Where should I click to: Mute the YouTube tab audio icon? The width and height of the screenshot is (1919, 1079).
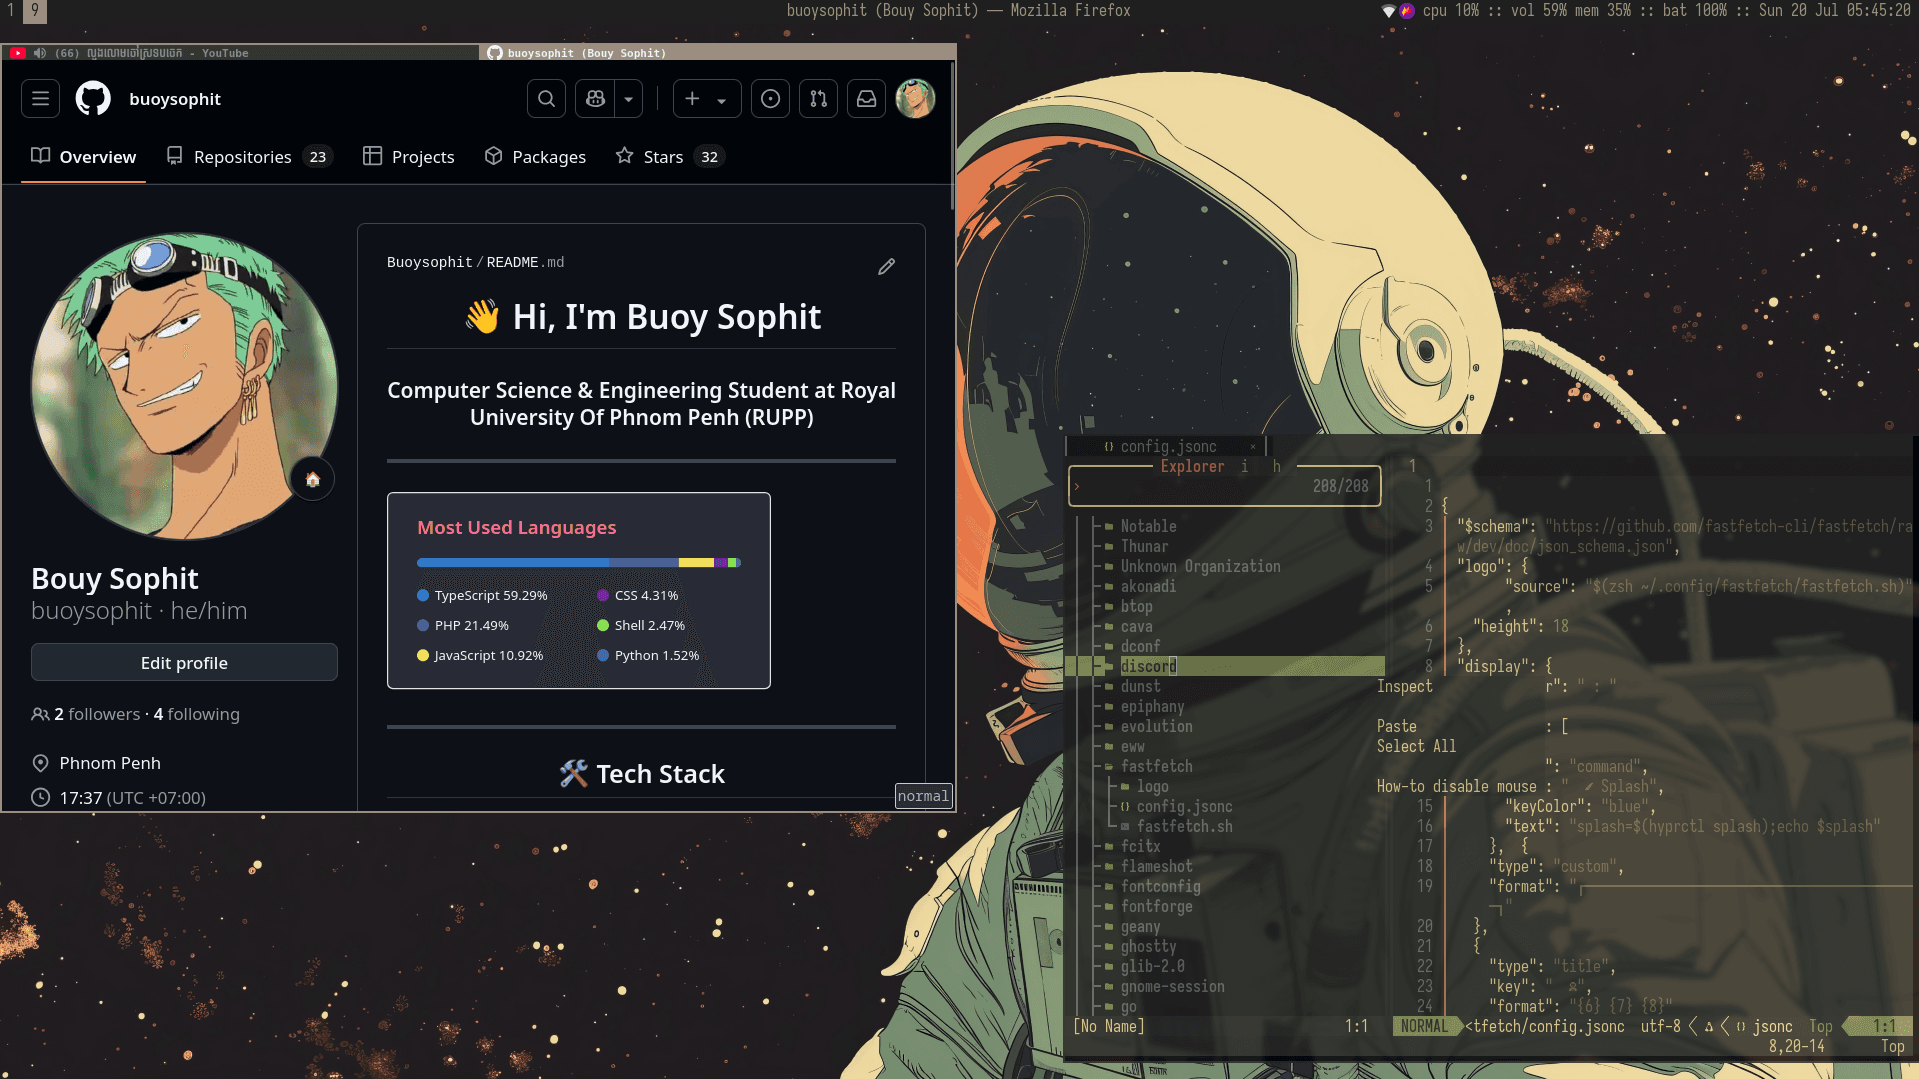point(40,53)
